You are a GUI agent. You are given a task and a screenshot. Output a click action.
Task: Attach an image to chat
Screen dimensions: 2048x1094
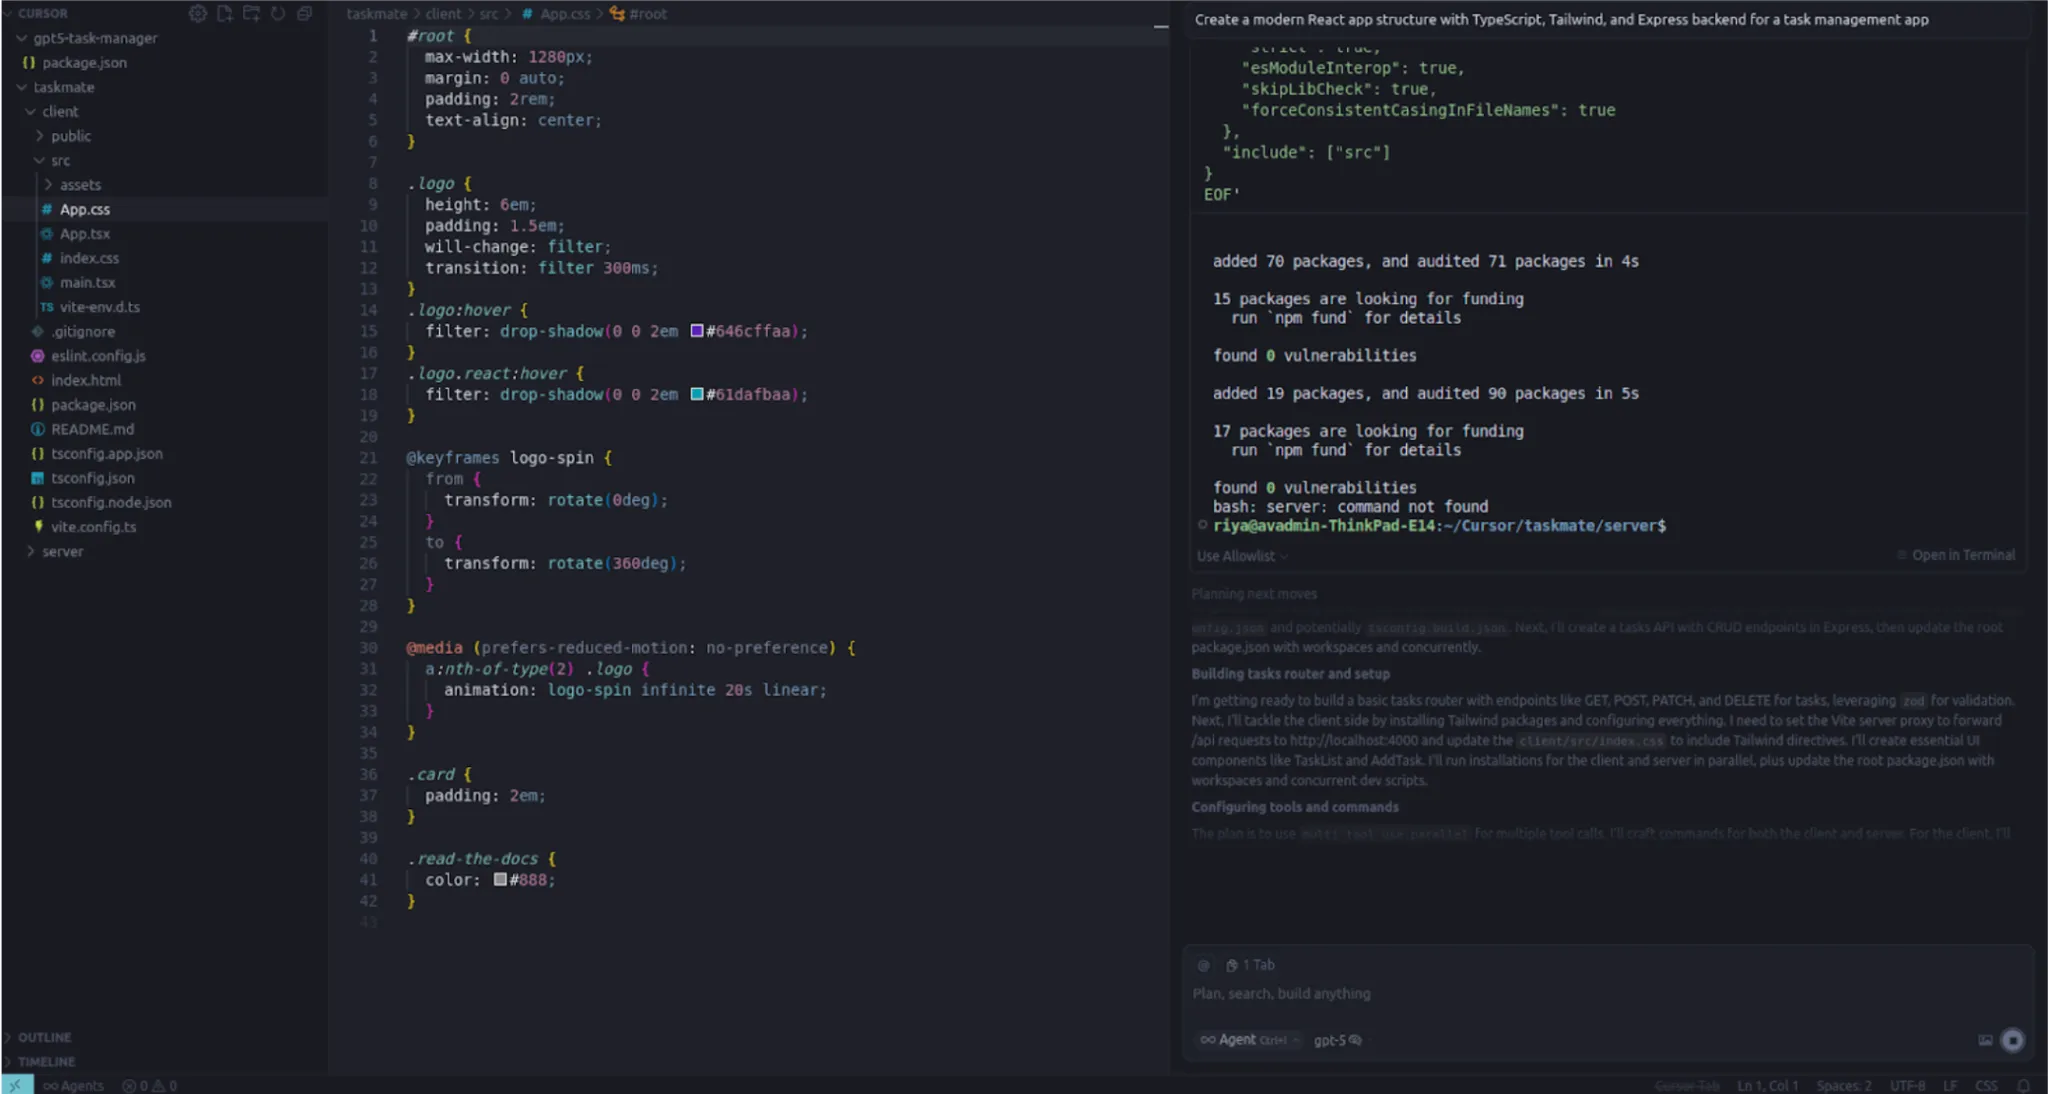pyautogui.click(x=1985, y=1040)
